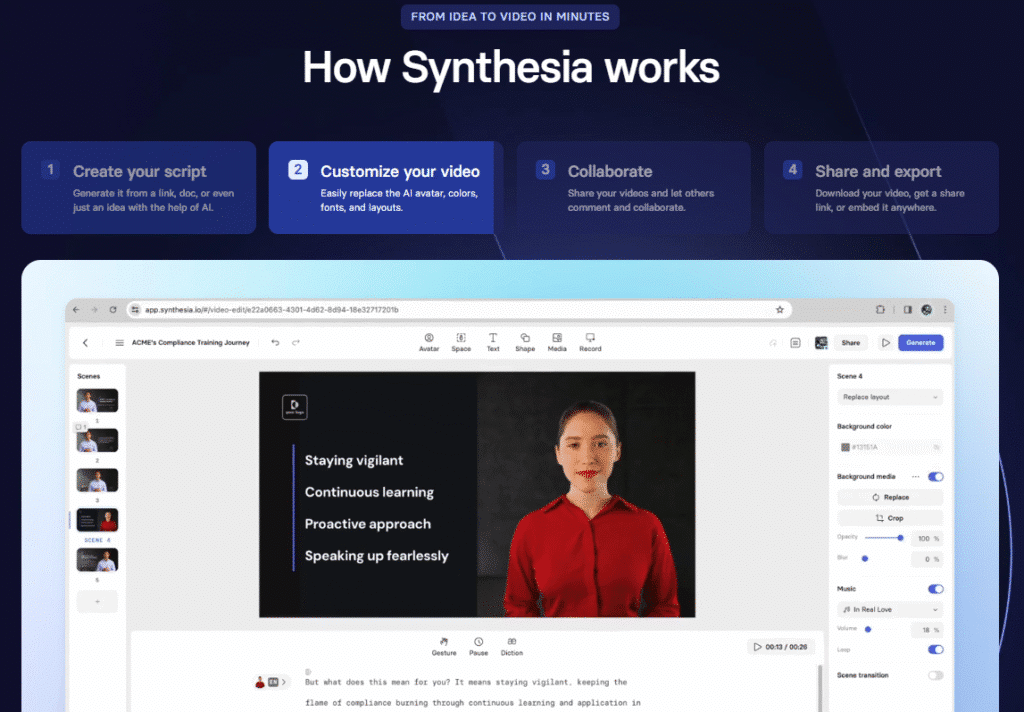This screenshot has height=712, width=1024.
Task: Adjust the Opacity slider
Action: click(884, 538)
